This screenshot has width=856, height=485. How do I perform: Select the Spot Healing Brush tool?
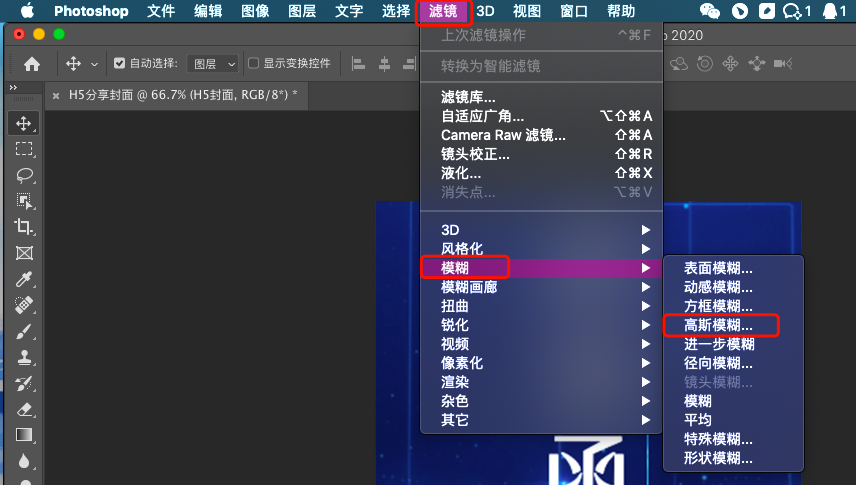click(x=24, y=305)
